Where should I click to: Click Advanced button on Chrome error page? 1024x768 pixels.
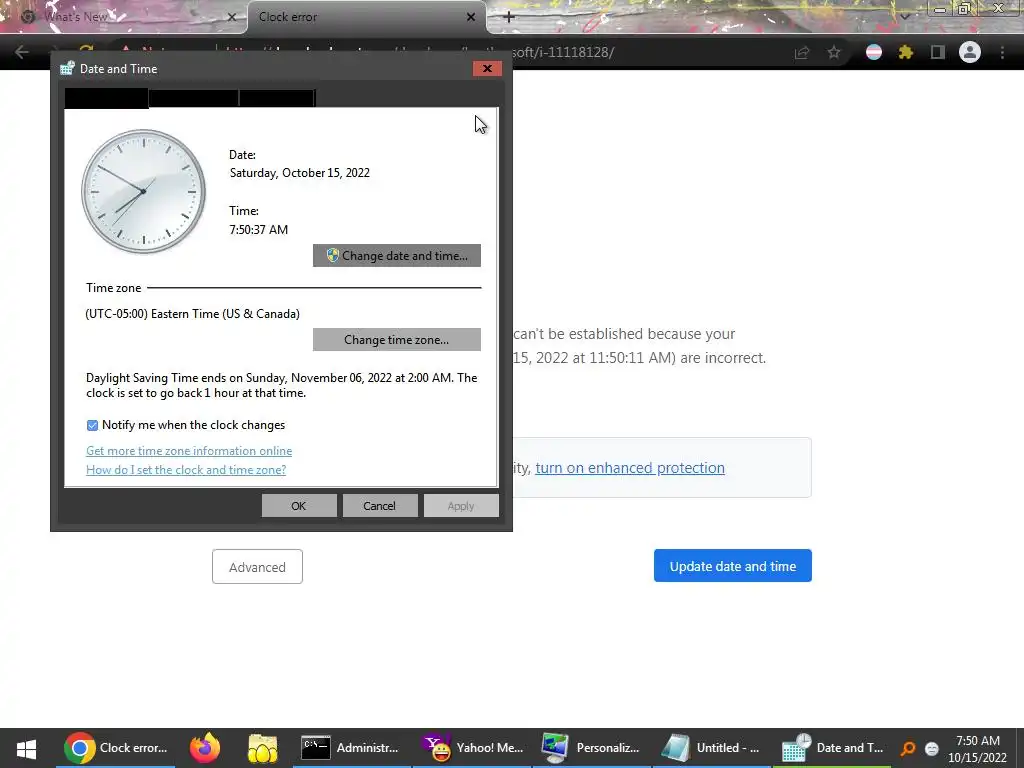pos(257,567)
